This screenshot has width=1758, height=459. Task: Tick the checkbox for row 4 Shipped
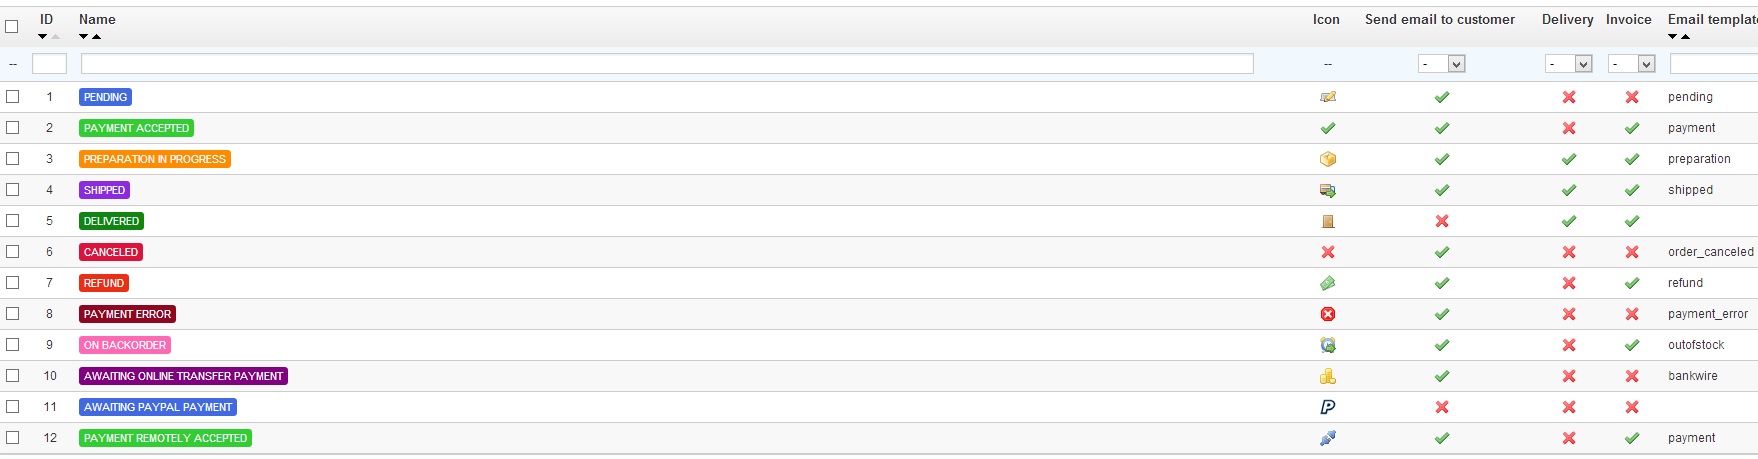(13, 189)
